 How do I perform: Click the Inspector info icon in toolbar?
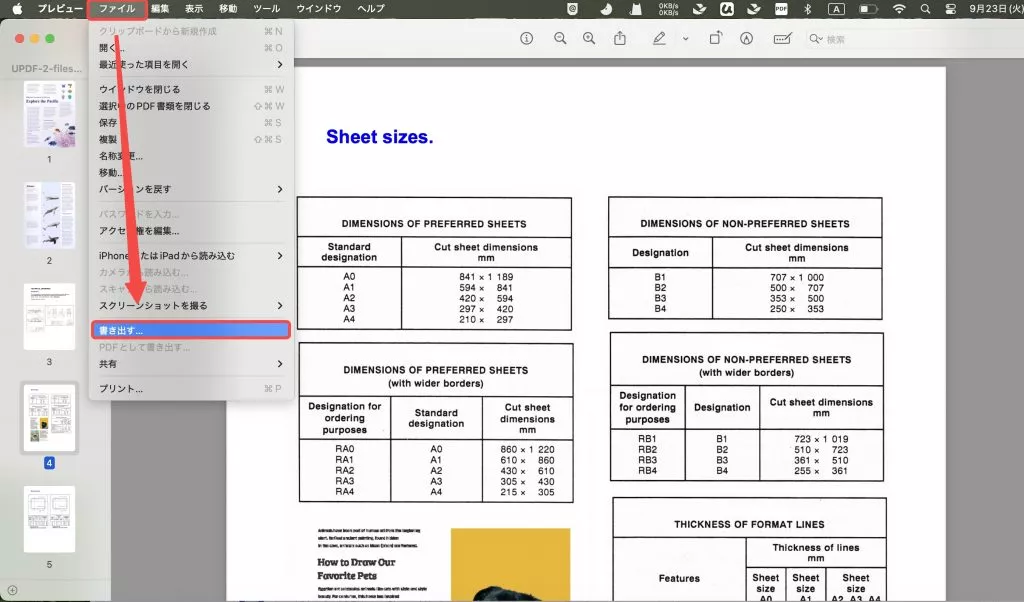point(526,39)
